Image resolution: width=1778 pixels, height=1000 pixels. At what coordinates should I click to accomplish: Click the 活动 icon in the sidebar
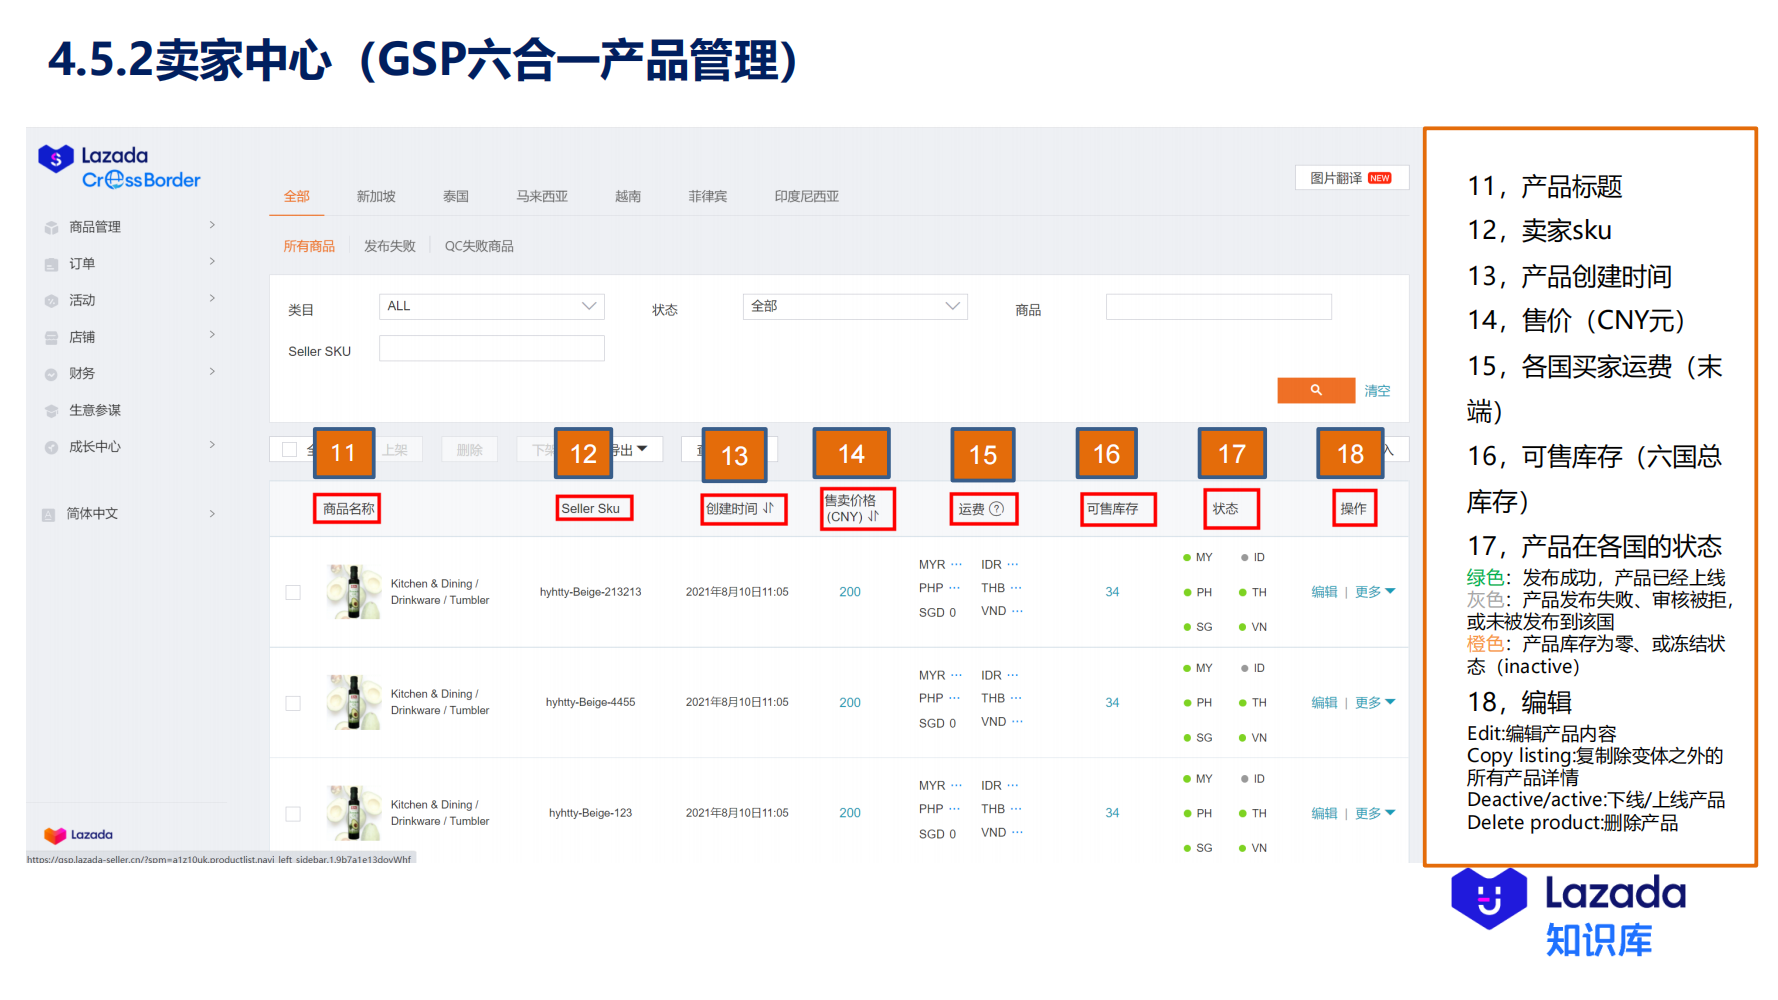pos(51,299)
